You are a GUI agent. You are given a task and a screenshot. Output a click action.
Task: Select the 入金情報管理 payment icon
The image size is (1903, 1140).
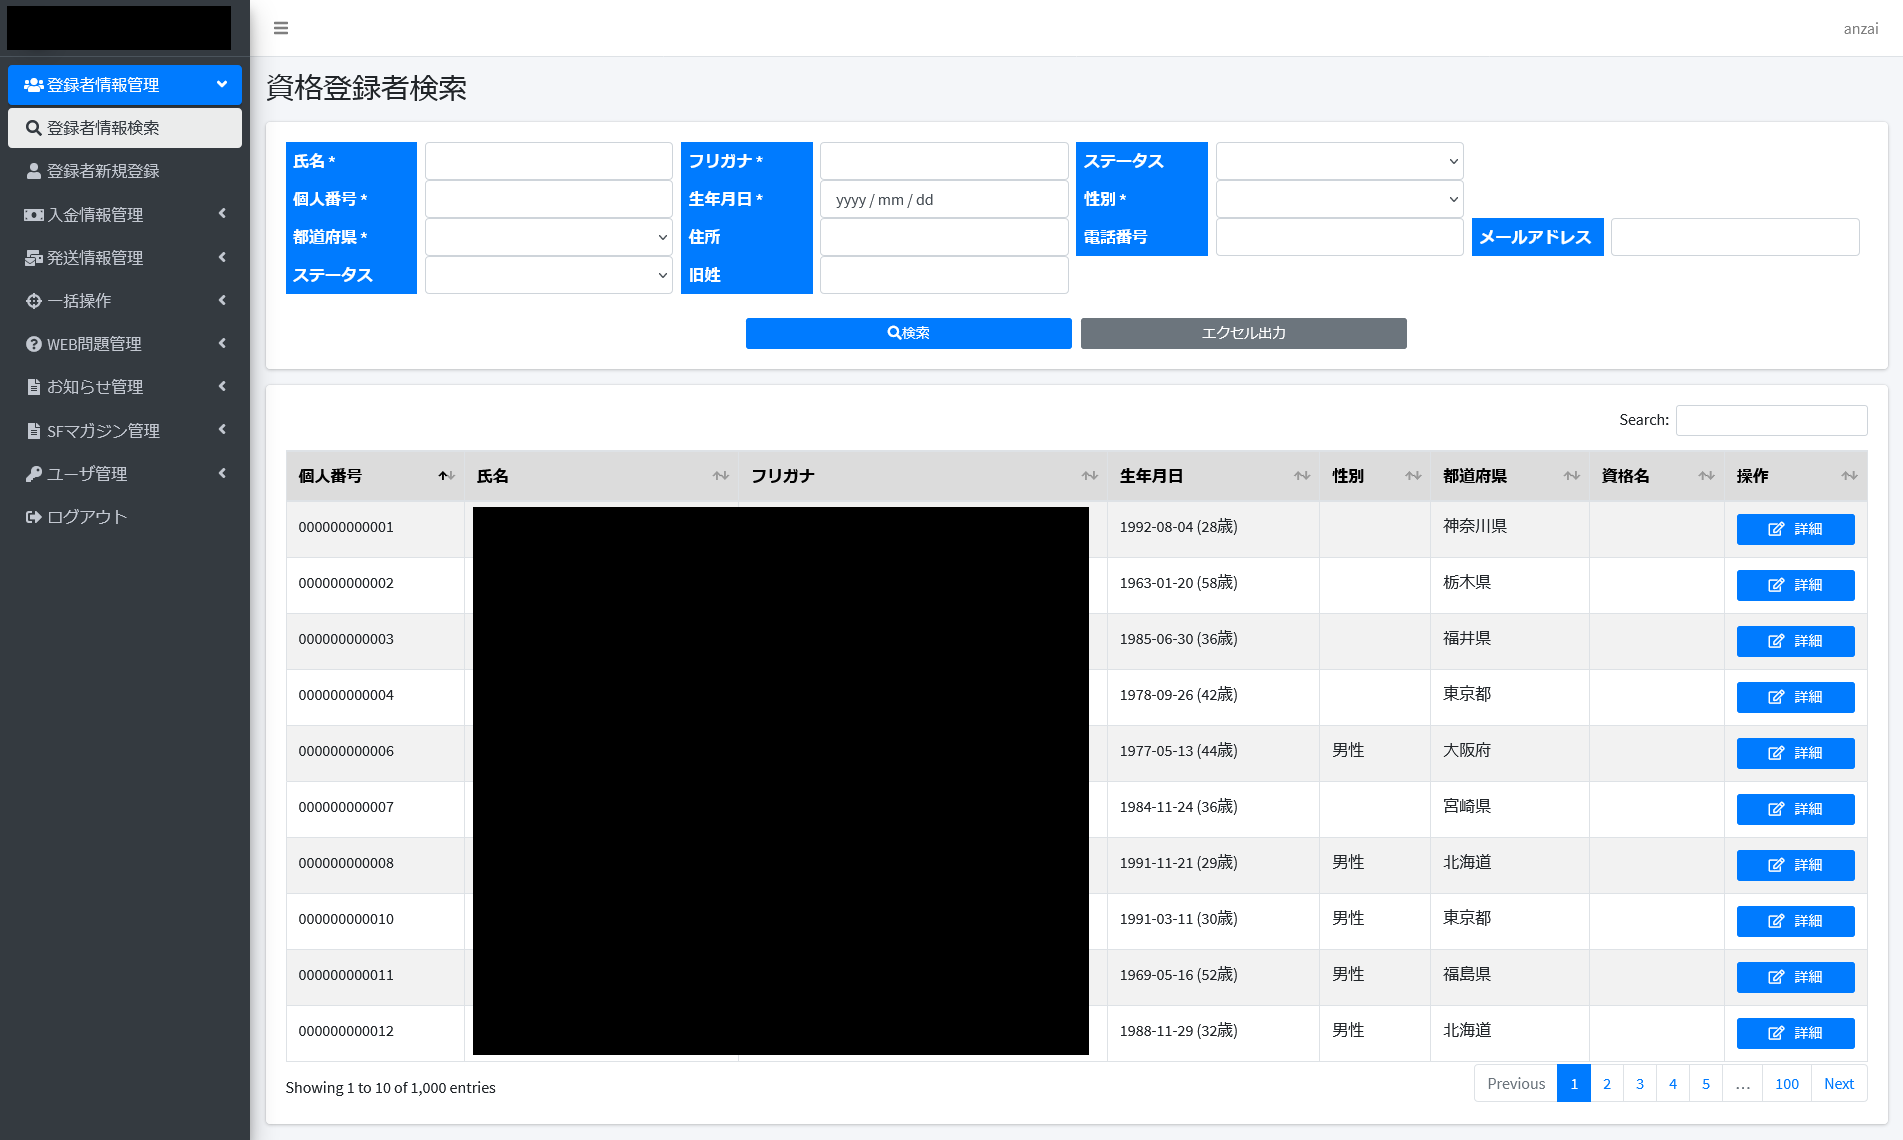coord(33,214)
